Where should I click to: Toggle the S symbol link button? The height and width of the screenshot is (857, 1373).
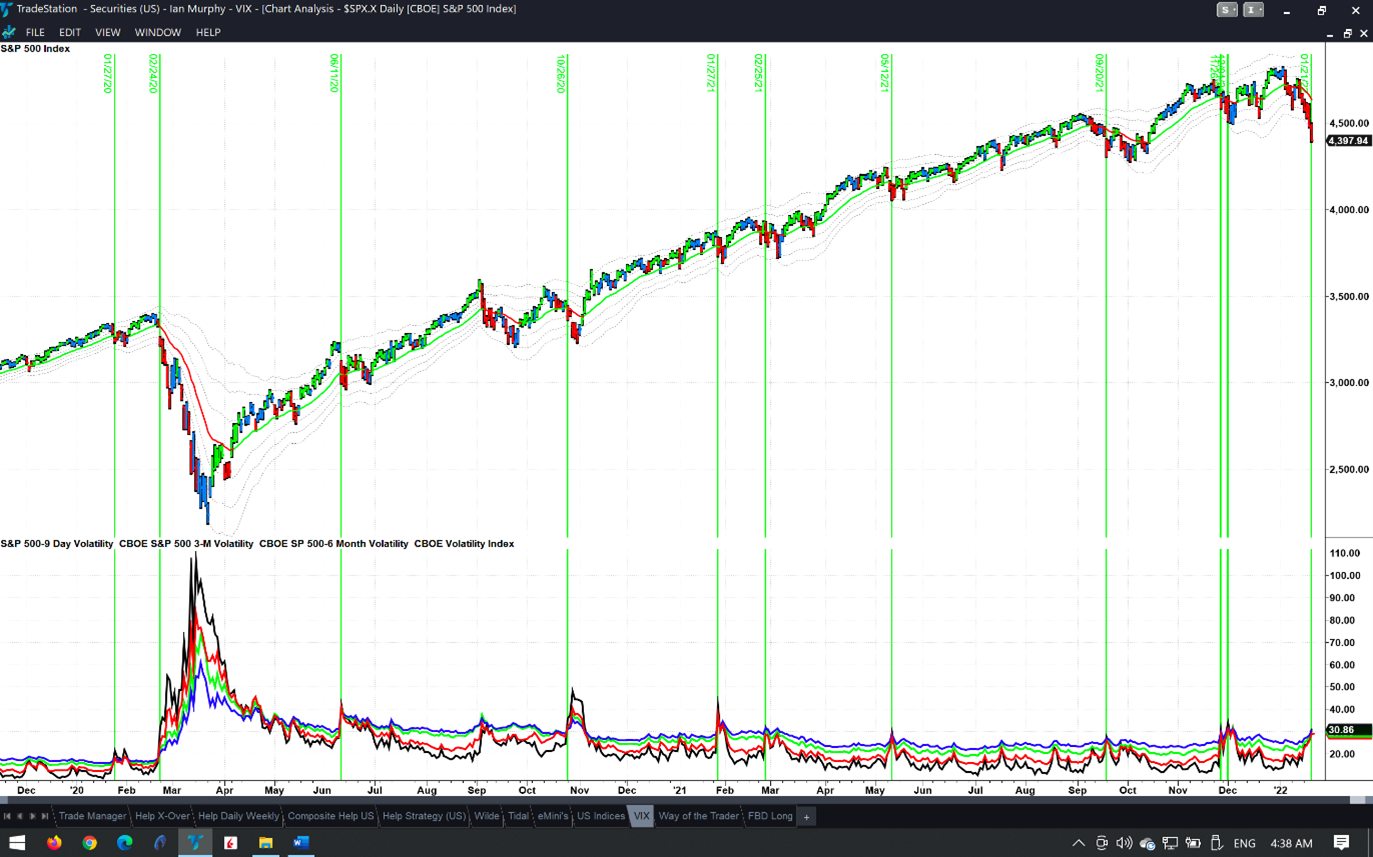point(1227,10)
